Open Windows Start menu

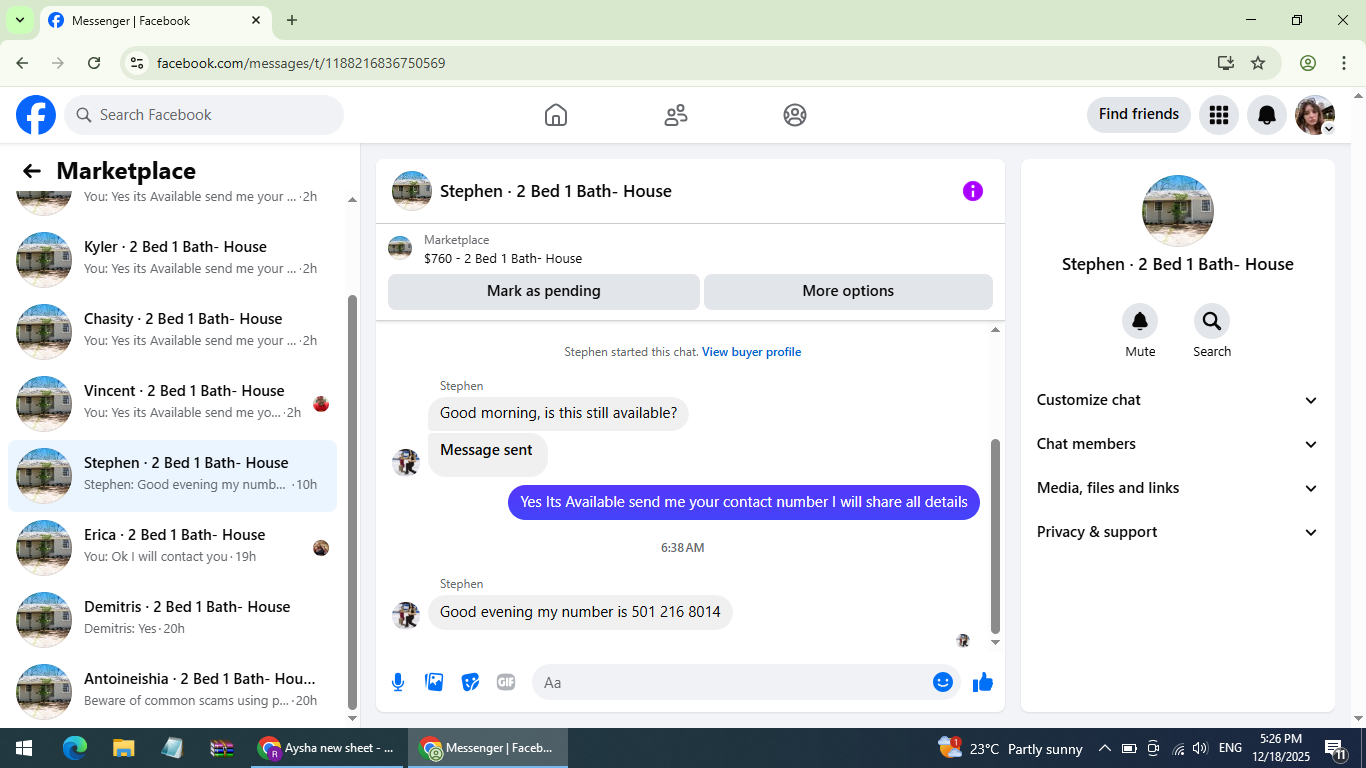pyautogui.click(x=24, y=748)
